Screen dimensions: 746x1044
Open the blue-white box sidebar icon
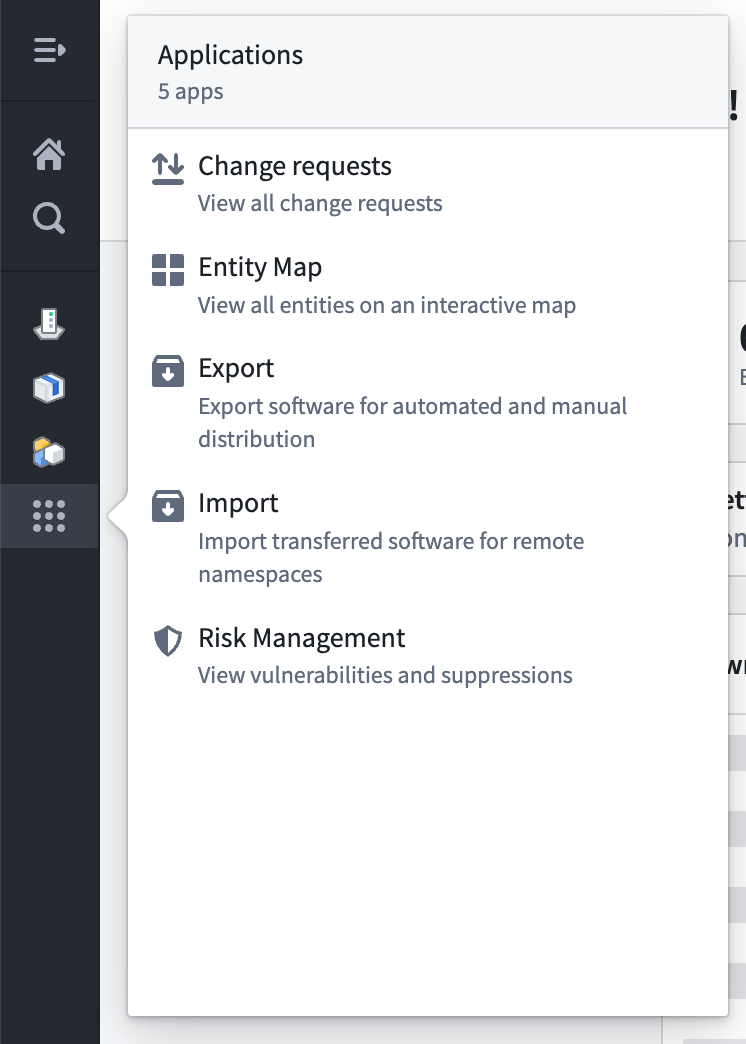49,388
